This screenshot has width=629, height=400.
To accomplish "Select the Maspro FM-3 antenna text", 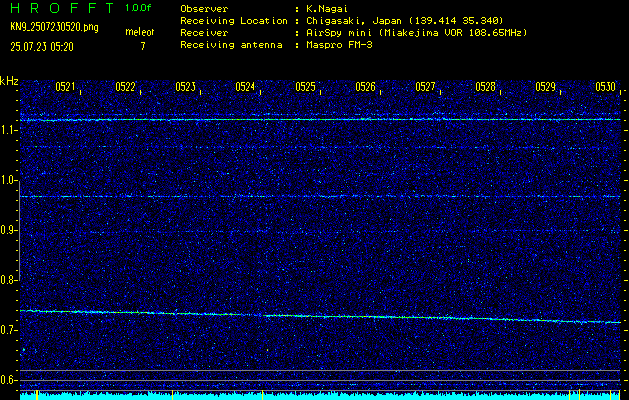I will coord(339,45).
